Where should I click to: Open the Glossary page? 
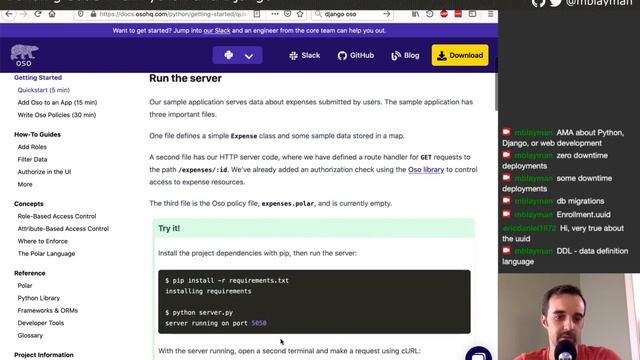click(x=30, y=336)
